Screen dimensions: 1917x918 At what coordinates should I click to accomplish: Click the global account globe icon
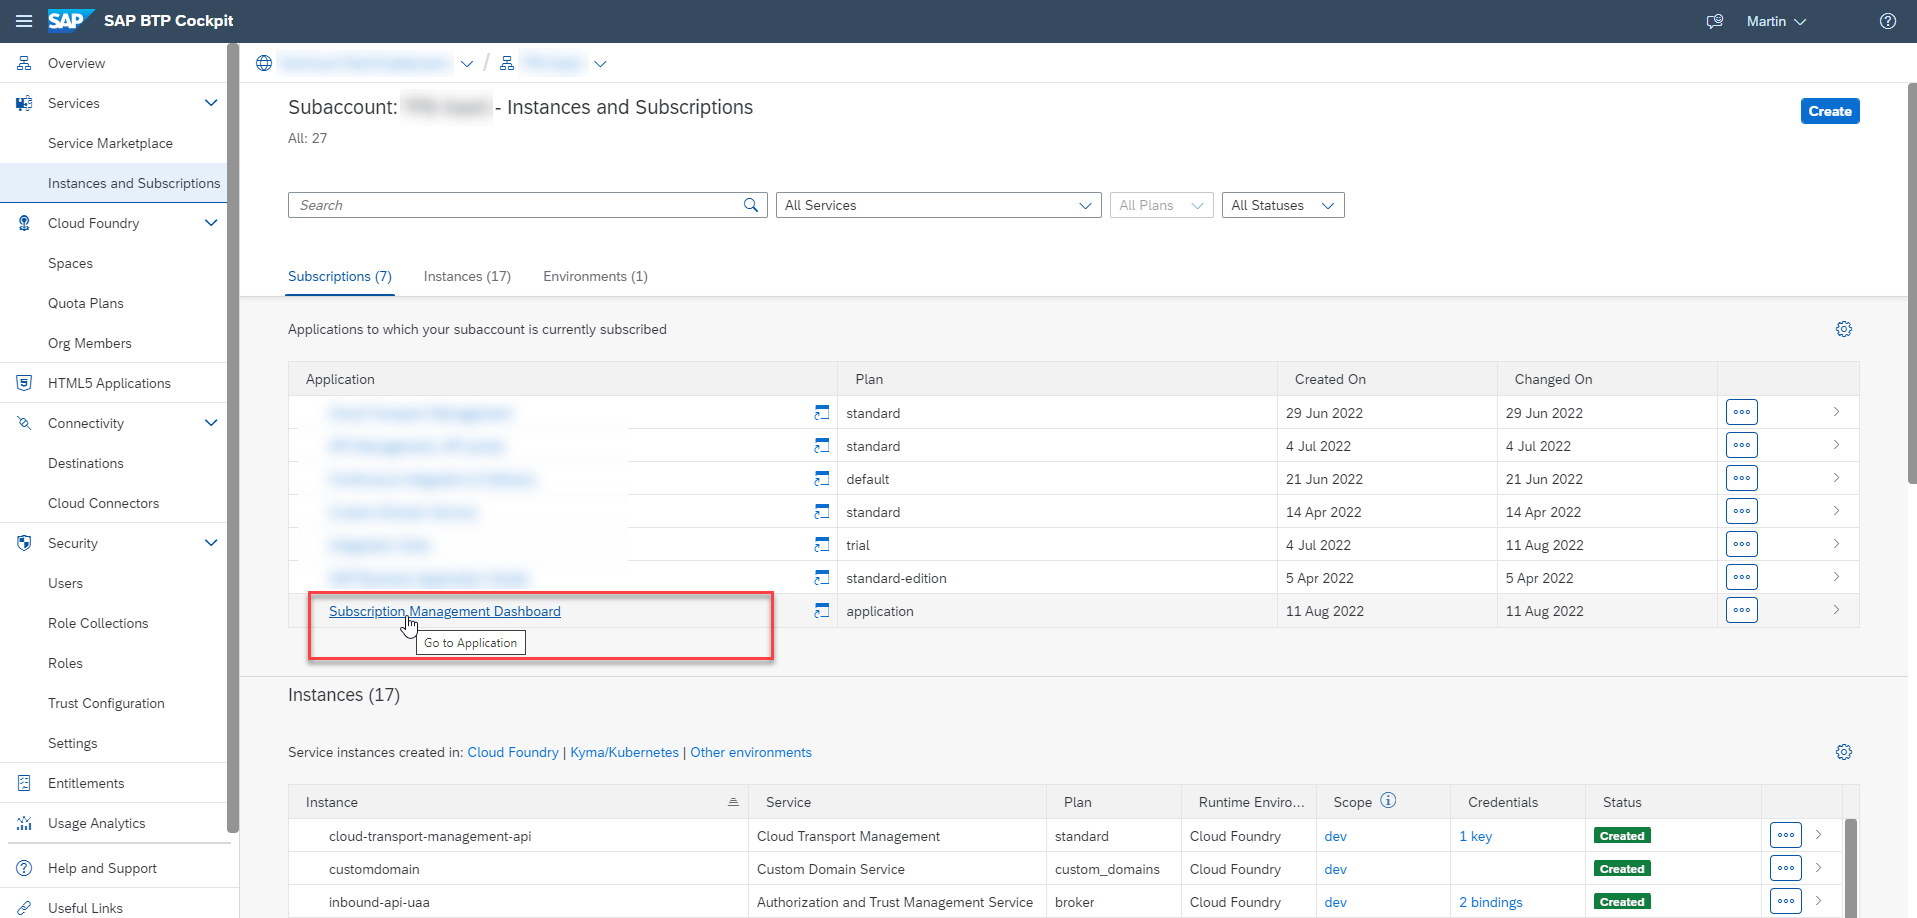(264, 63)
